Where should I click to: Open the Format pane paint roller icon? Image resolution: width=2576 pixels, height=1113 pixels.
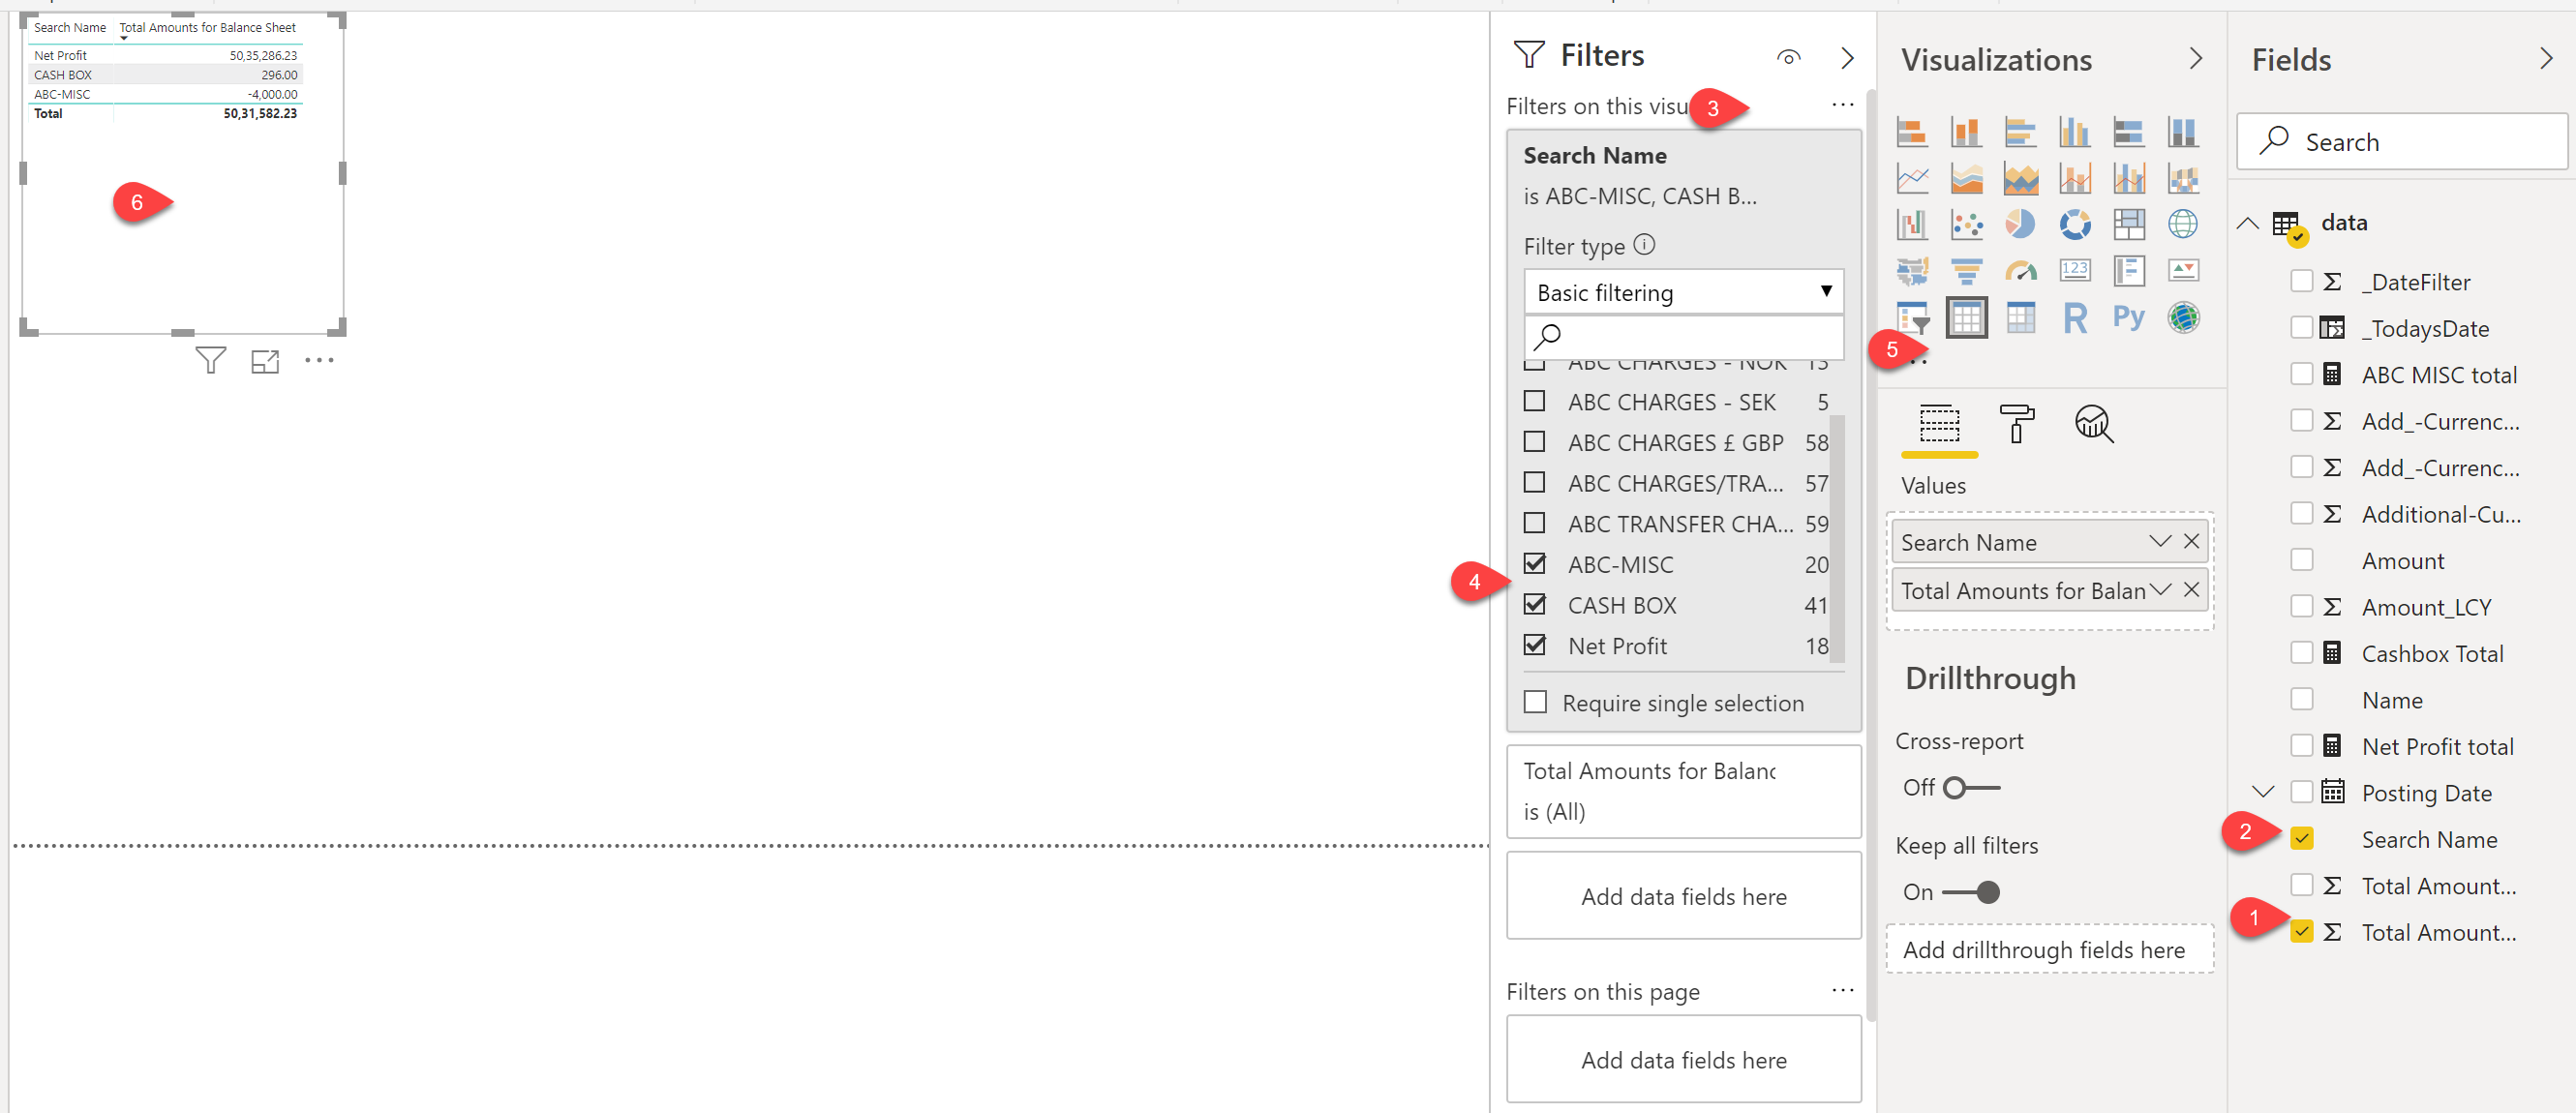coord(2017,425)
